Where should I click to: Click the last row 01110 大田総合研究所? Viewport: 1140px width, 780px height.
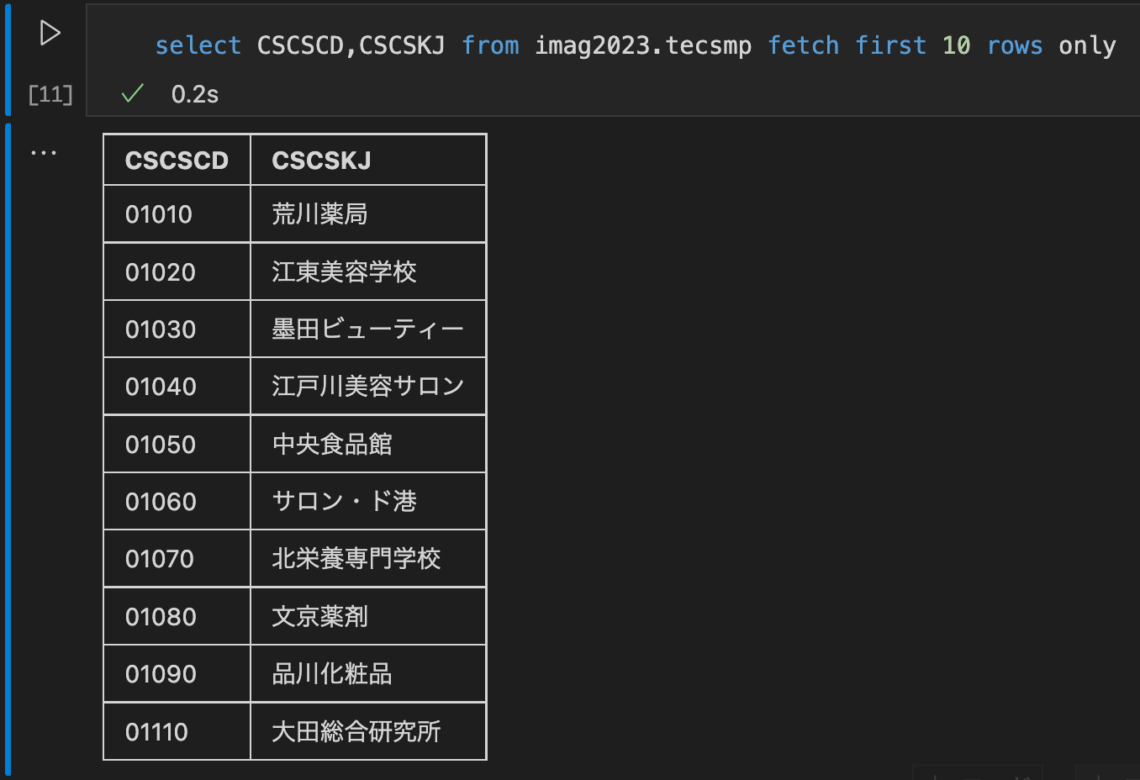click(x=295, y=731)
